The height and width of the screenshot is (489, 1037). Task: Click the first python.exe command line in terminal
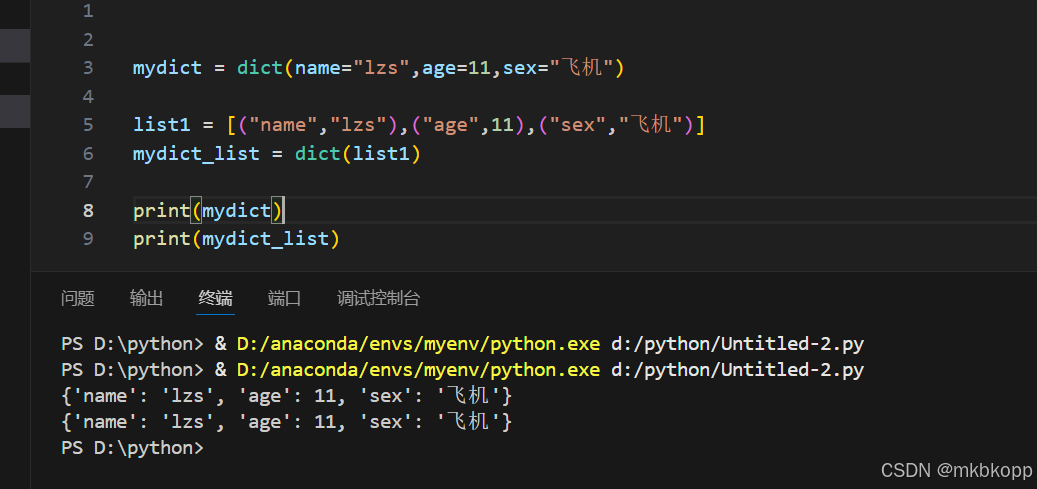462,344
